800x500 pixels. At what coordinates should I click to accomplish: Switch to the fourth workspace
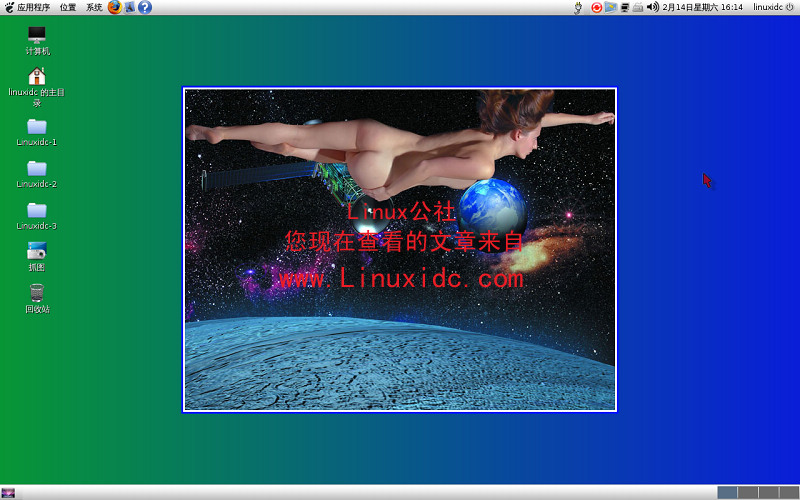click(789, 493)
